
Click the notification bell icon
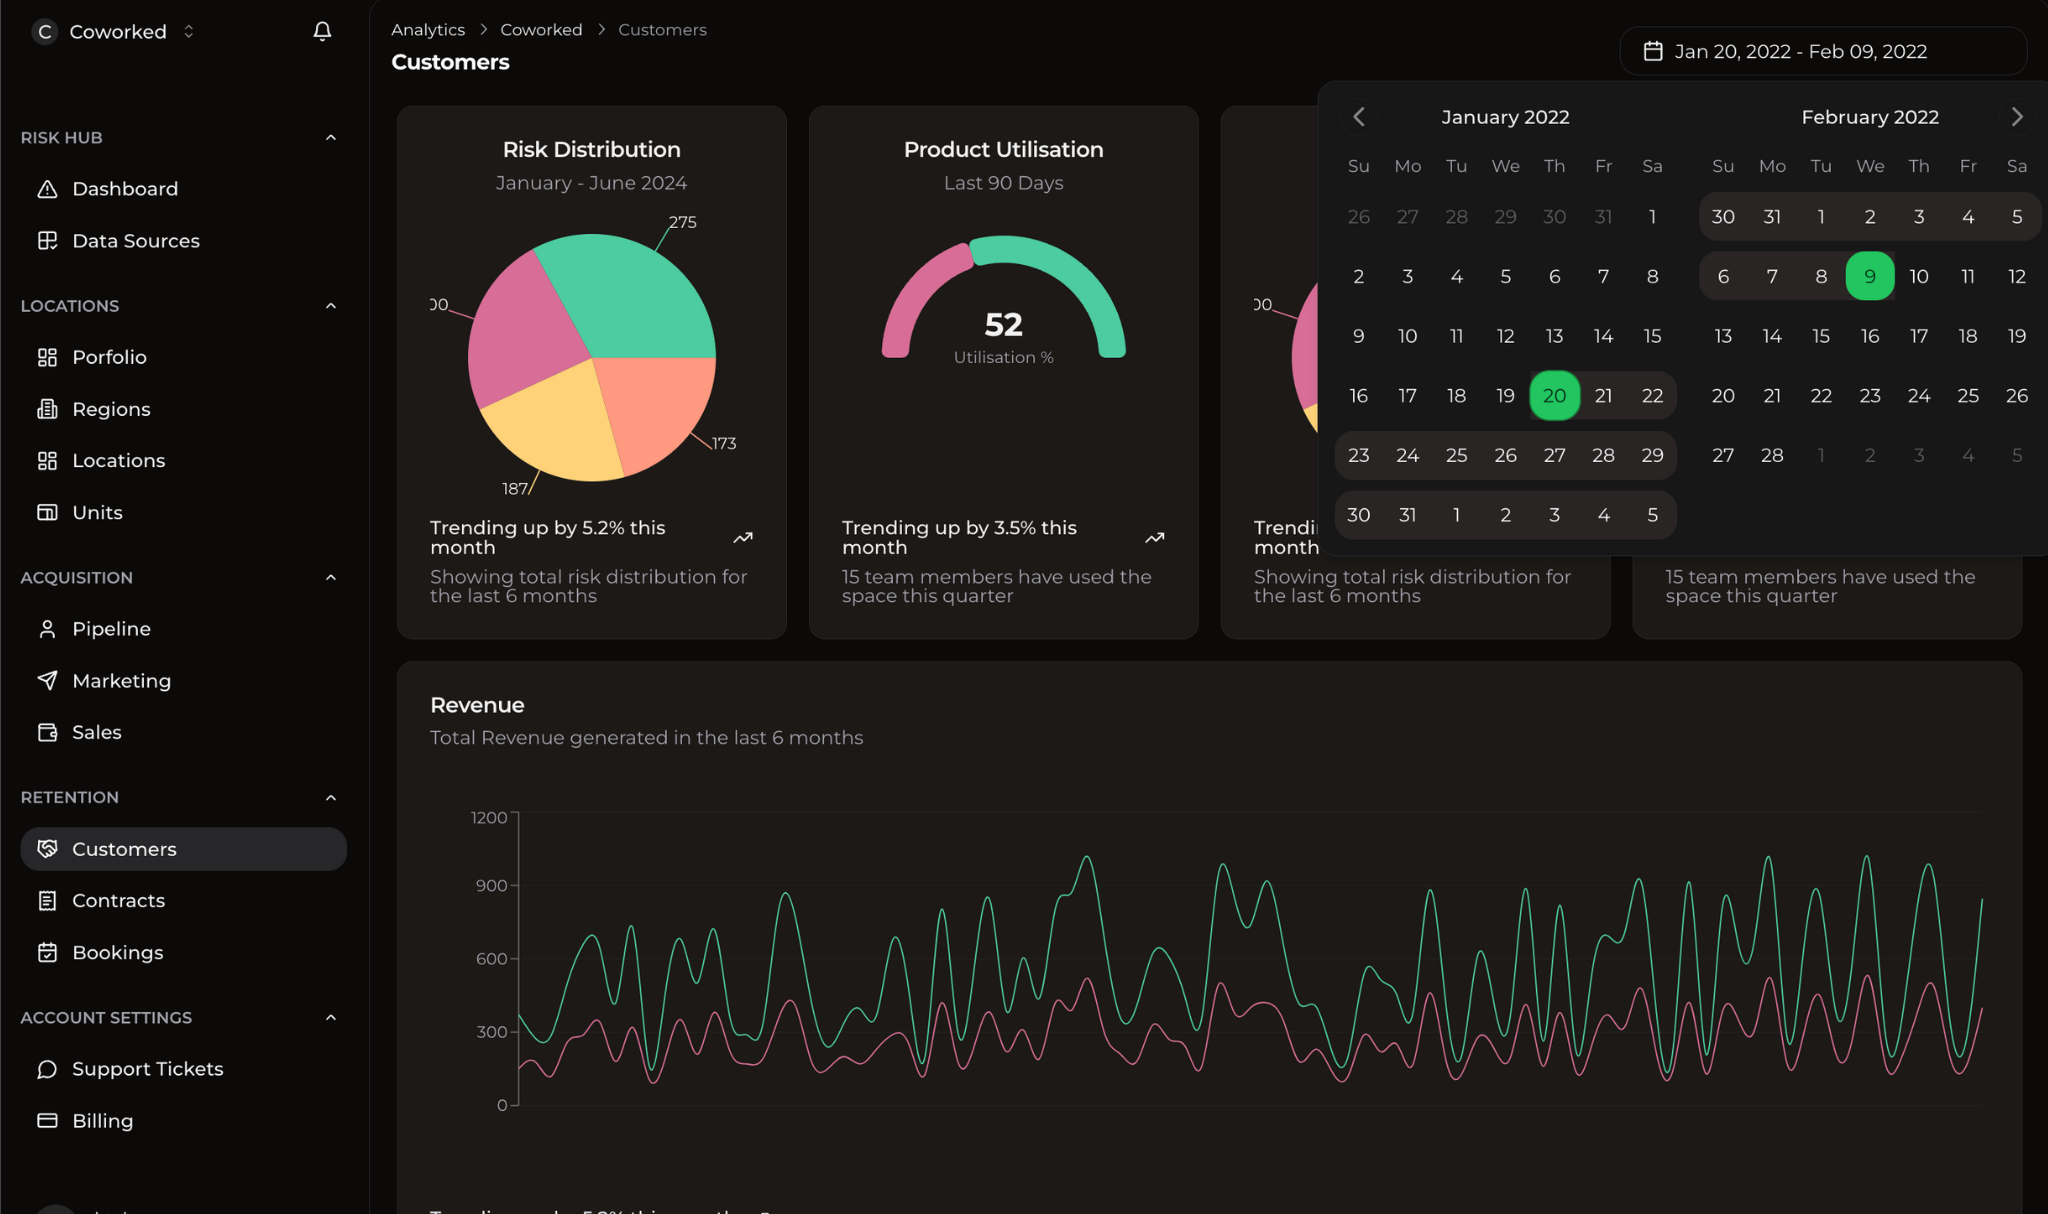pyautogui.click(x=322, y=30)
